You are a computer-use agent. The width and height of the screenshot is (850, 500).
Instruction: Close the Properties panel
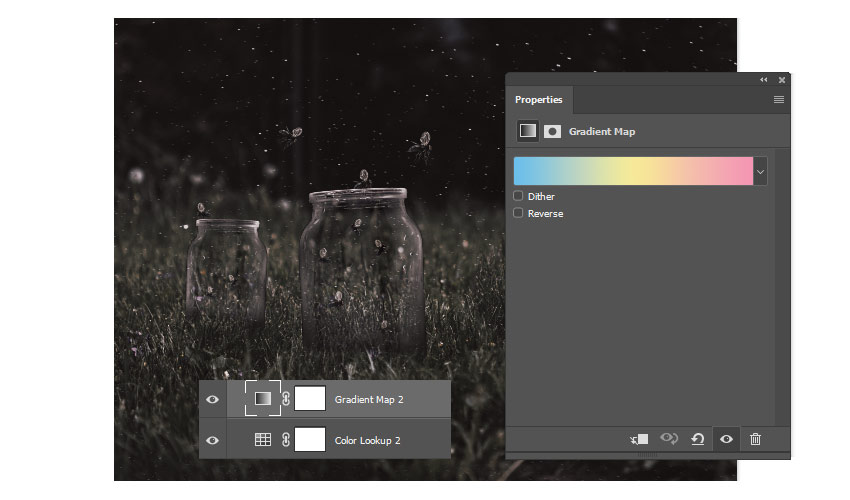(x=782, y=80)
